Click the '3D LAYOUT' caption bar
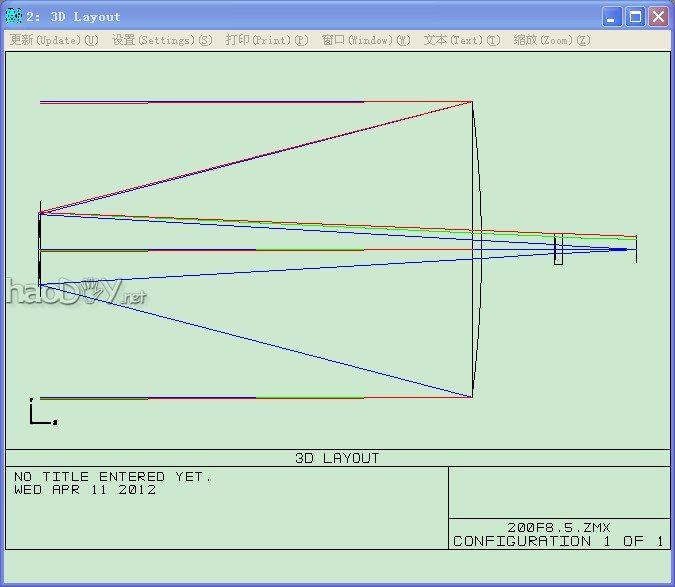Image resolution: width=675 pixels, height=587 pixels. [337, 458]
